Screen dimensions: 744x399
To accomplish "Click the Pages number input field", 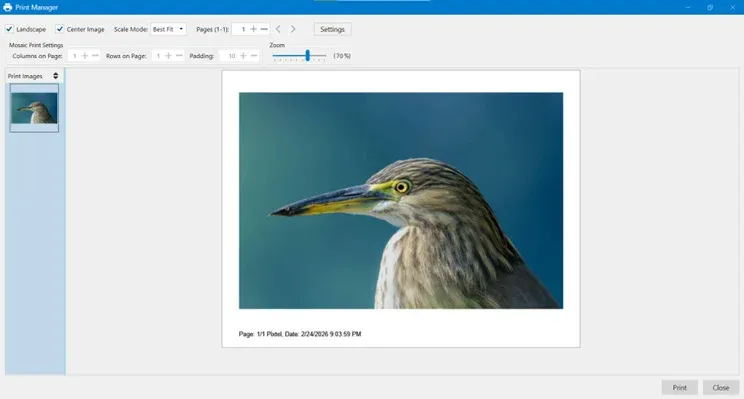I will tap(241, 29).
